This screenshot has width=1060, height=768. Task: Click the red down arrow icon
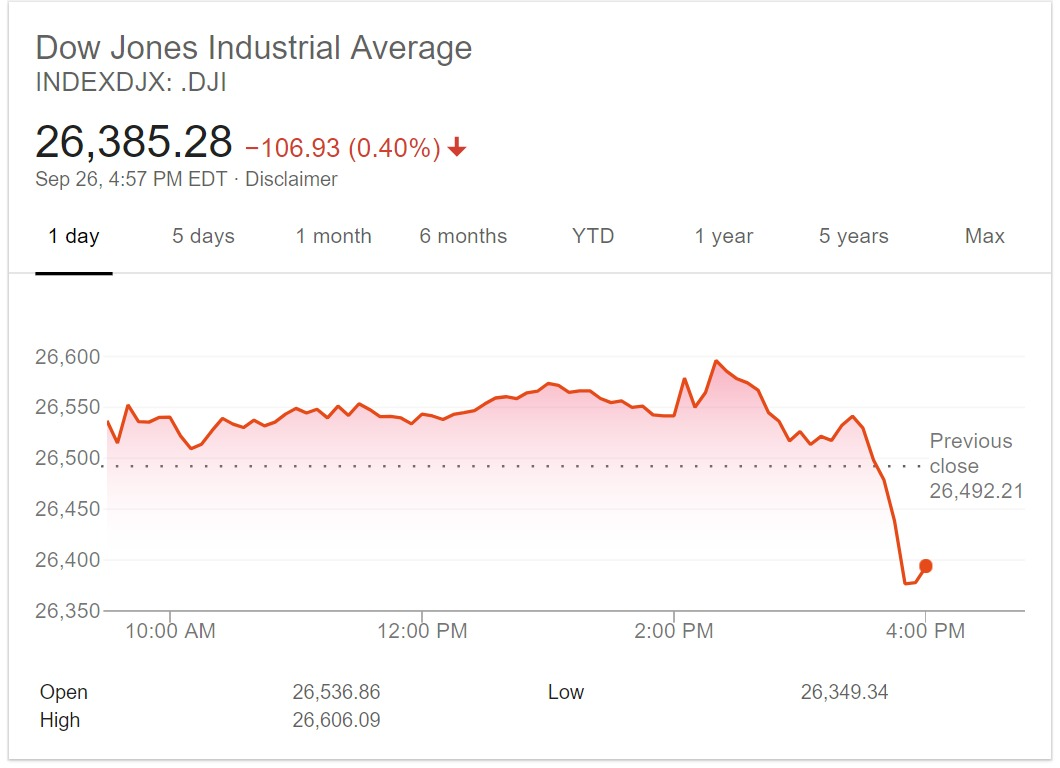point(457,149)
